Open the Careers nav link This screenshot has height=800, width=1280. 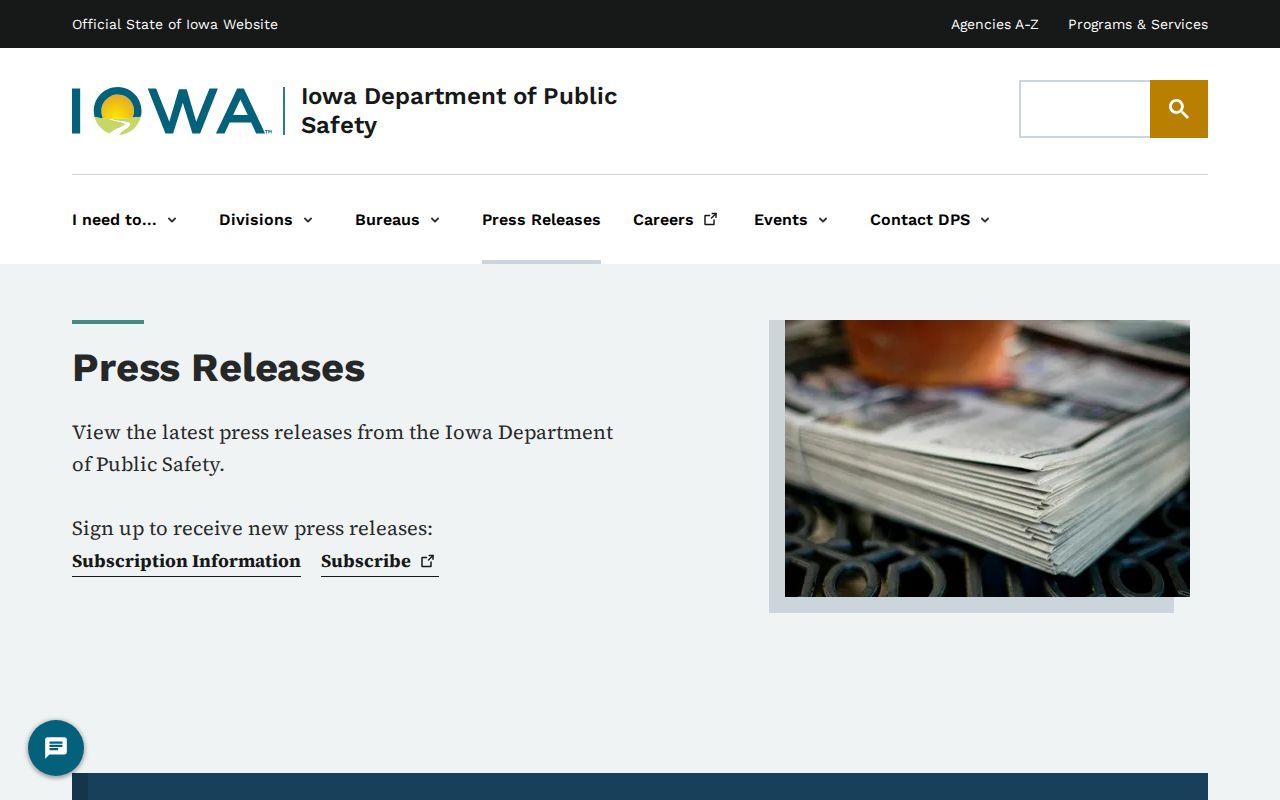coord(675,220)
